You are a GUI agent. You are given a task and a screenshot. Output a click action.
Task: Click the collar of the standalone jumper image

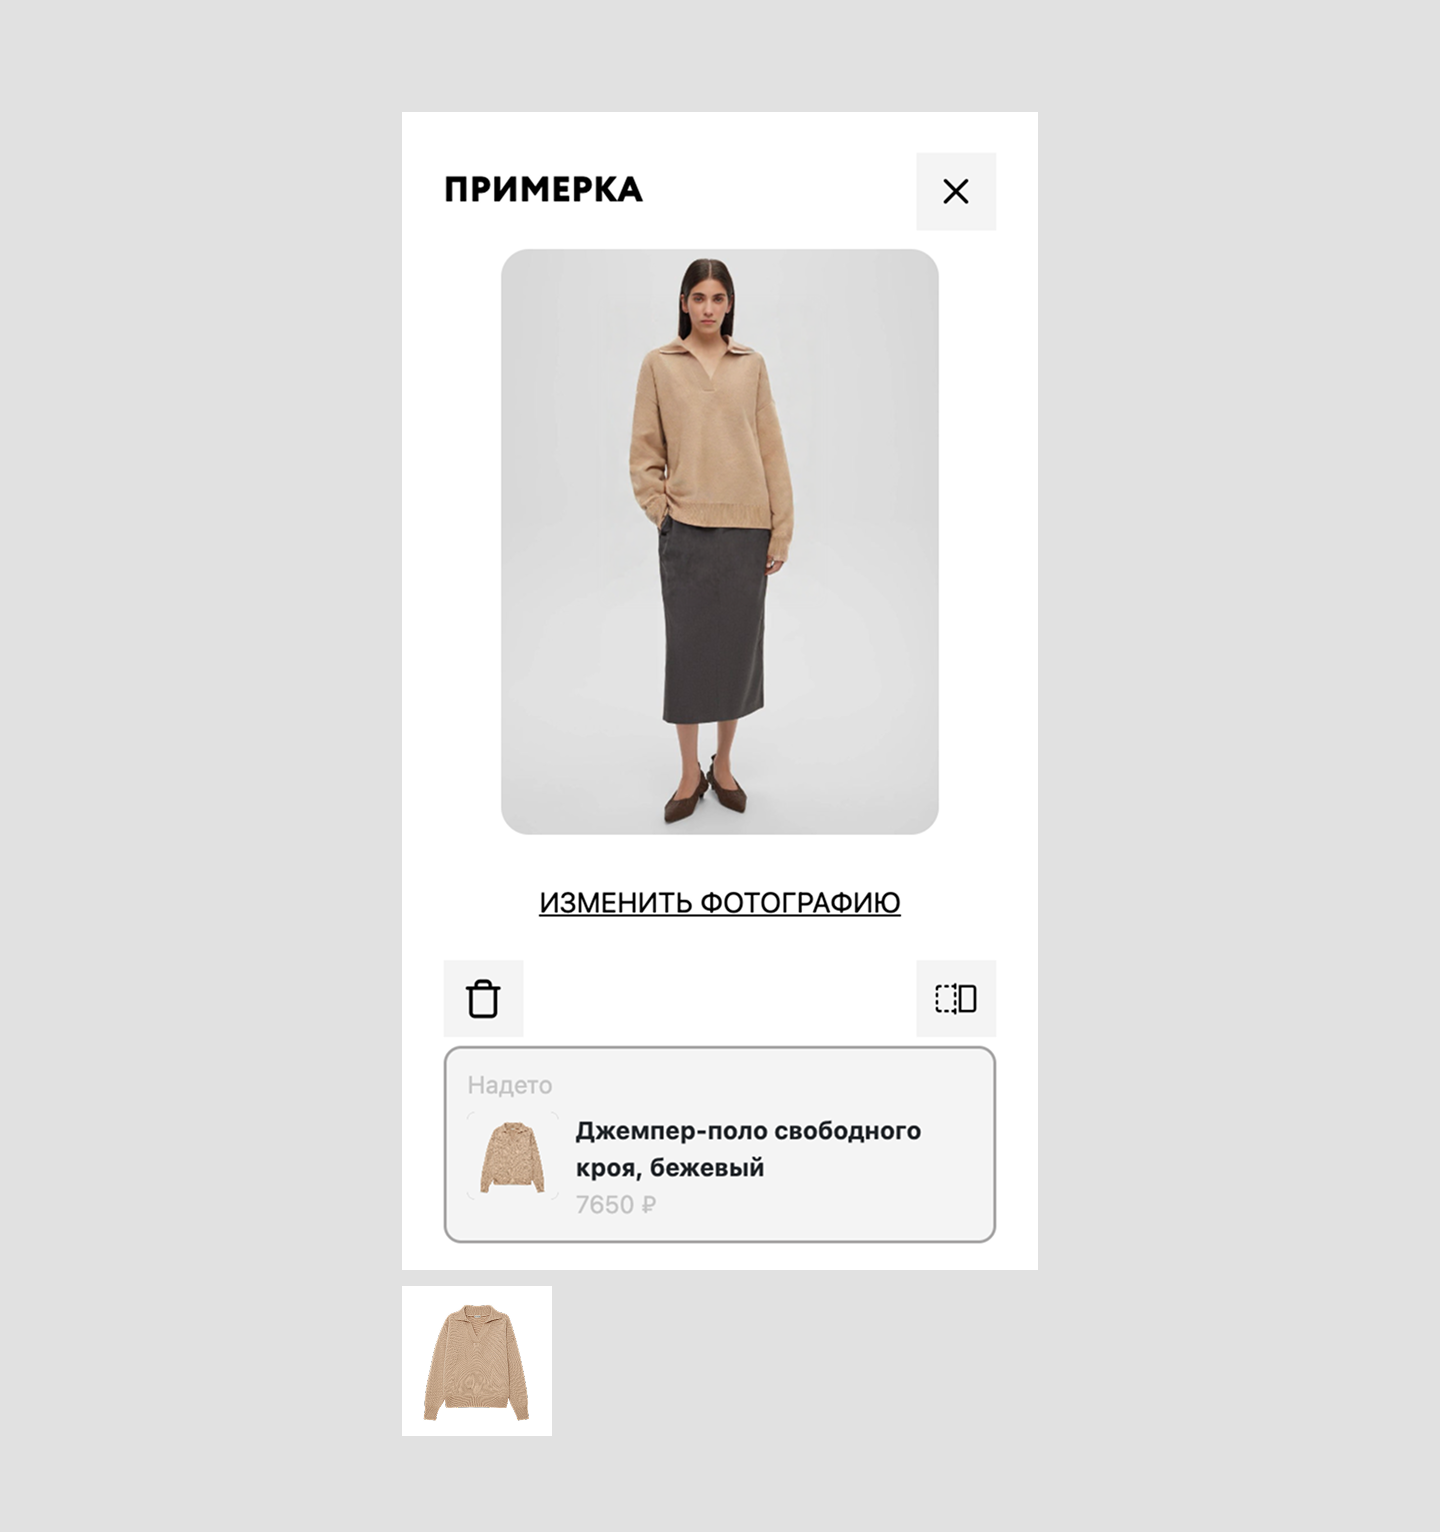477,1317
